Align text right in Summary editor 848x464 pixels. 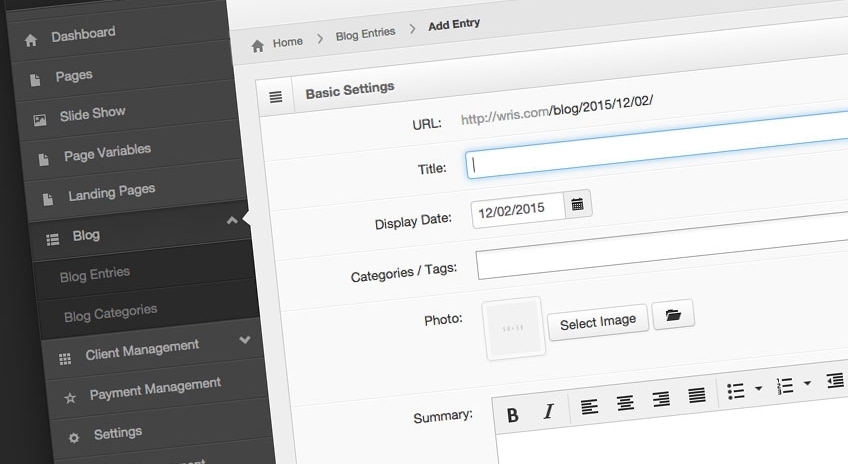(x=661, y=399)
